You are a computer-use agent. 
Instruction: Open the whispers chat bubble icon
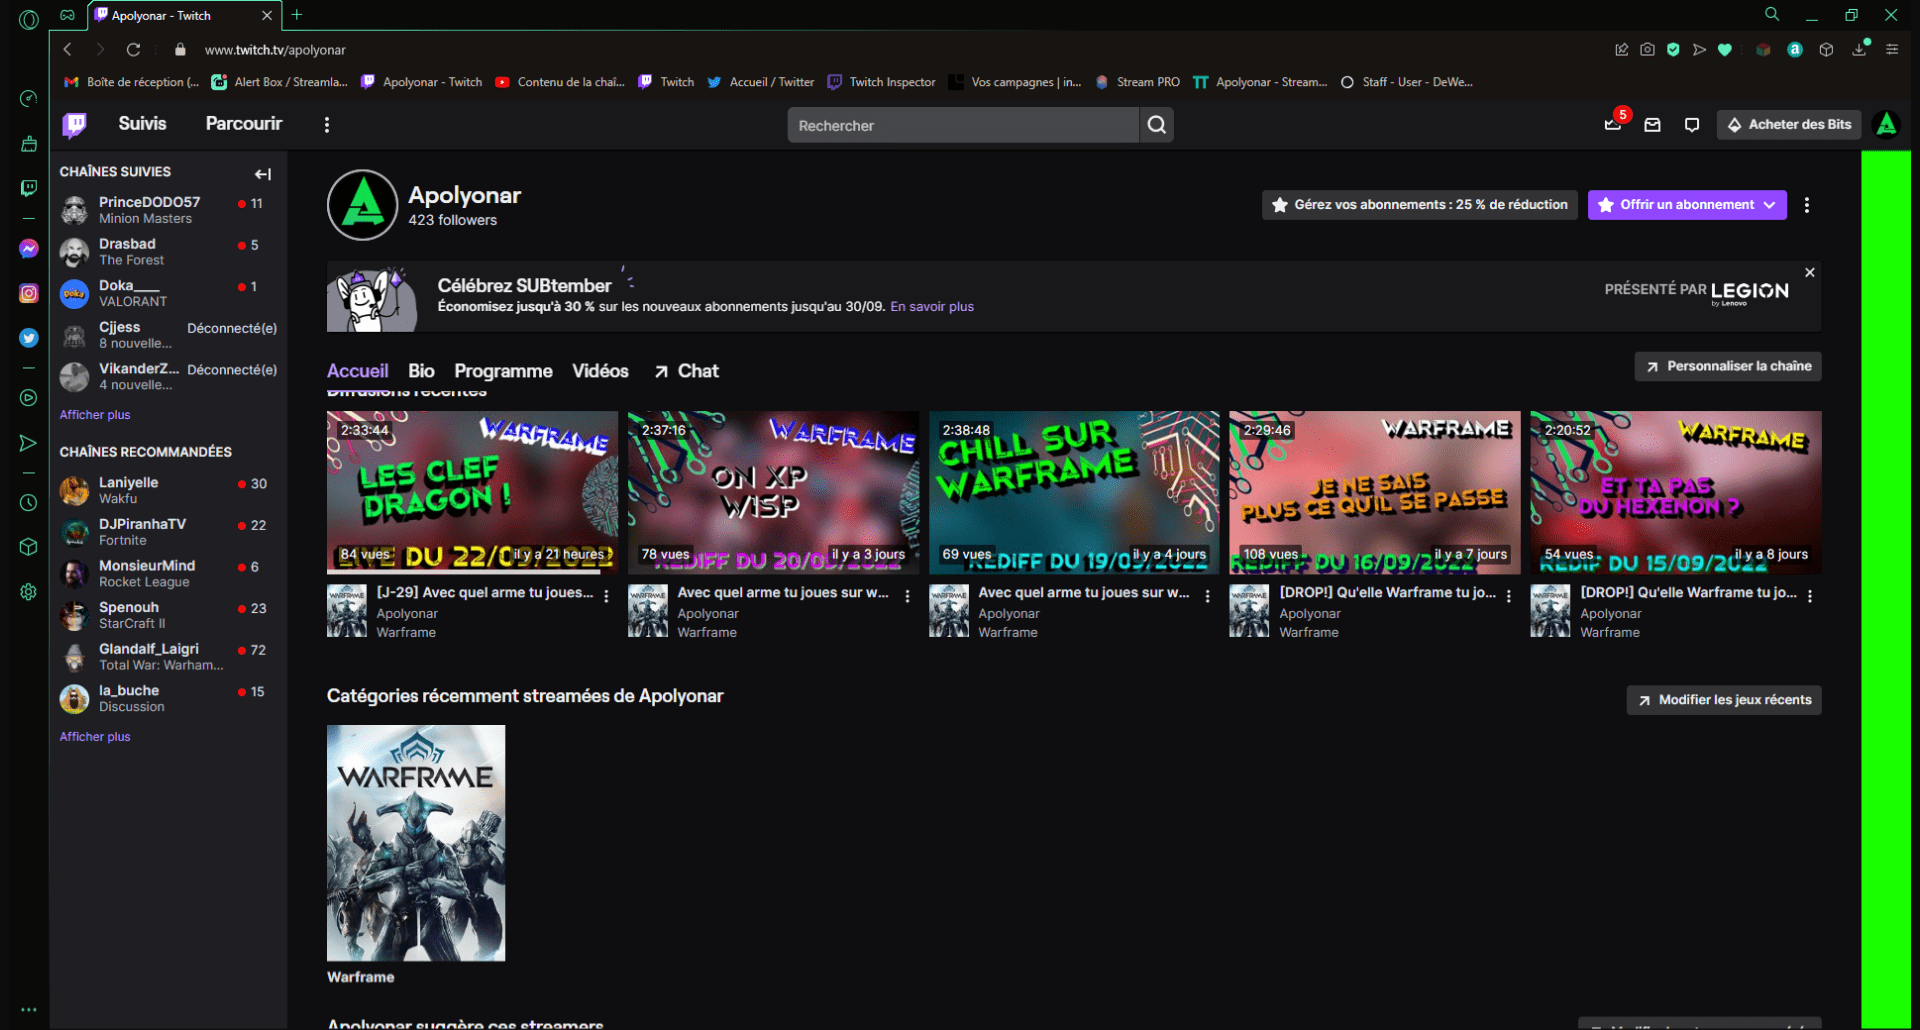point(1691,125)
